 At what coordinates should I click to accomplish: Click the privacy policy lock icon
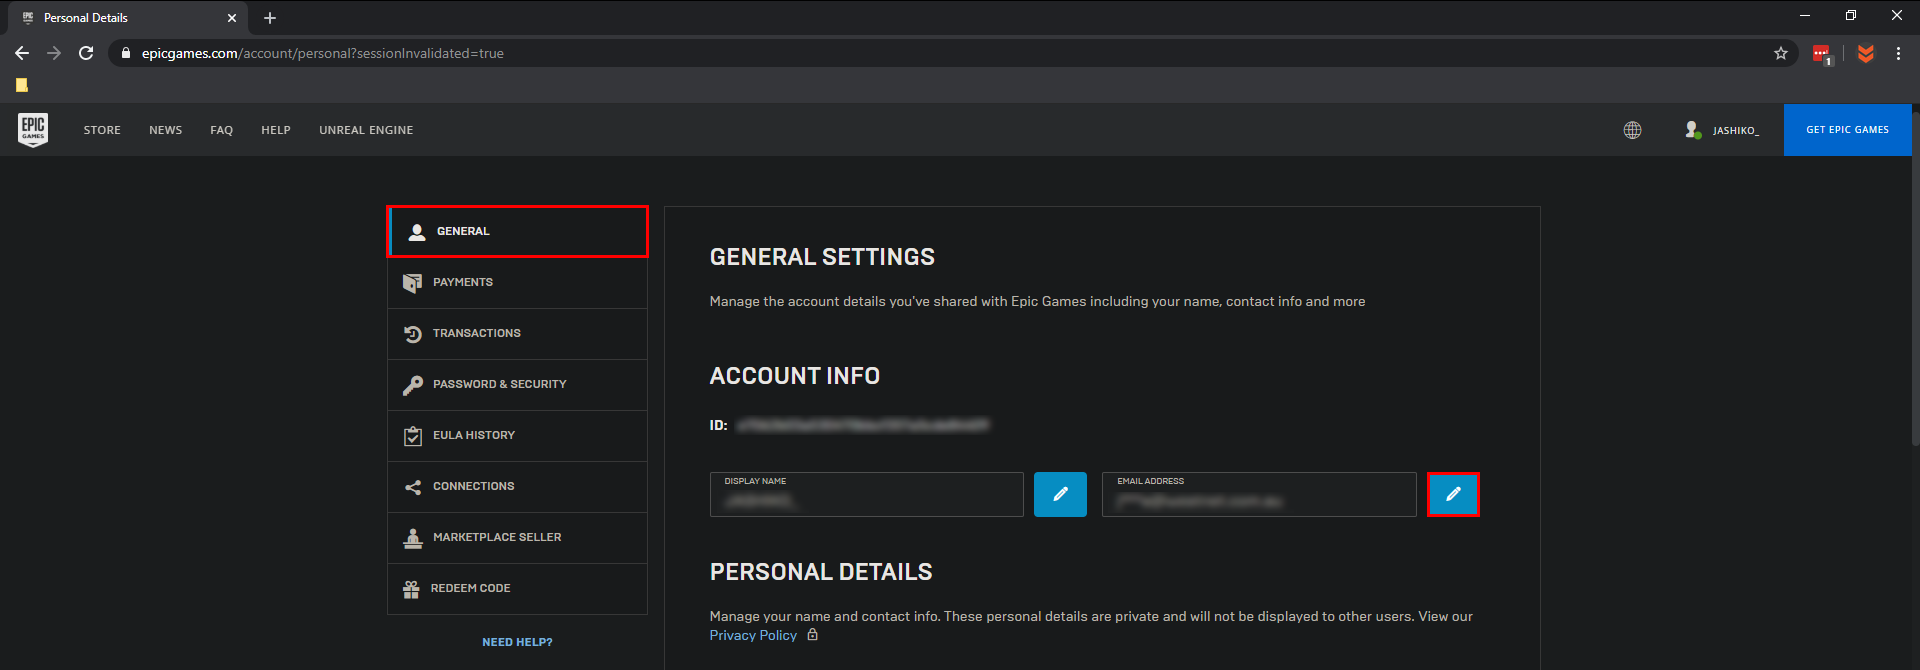click(x=813, y=635)
